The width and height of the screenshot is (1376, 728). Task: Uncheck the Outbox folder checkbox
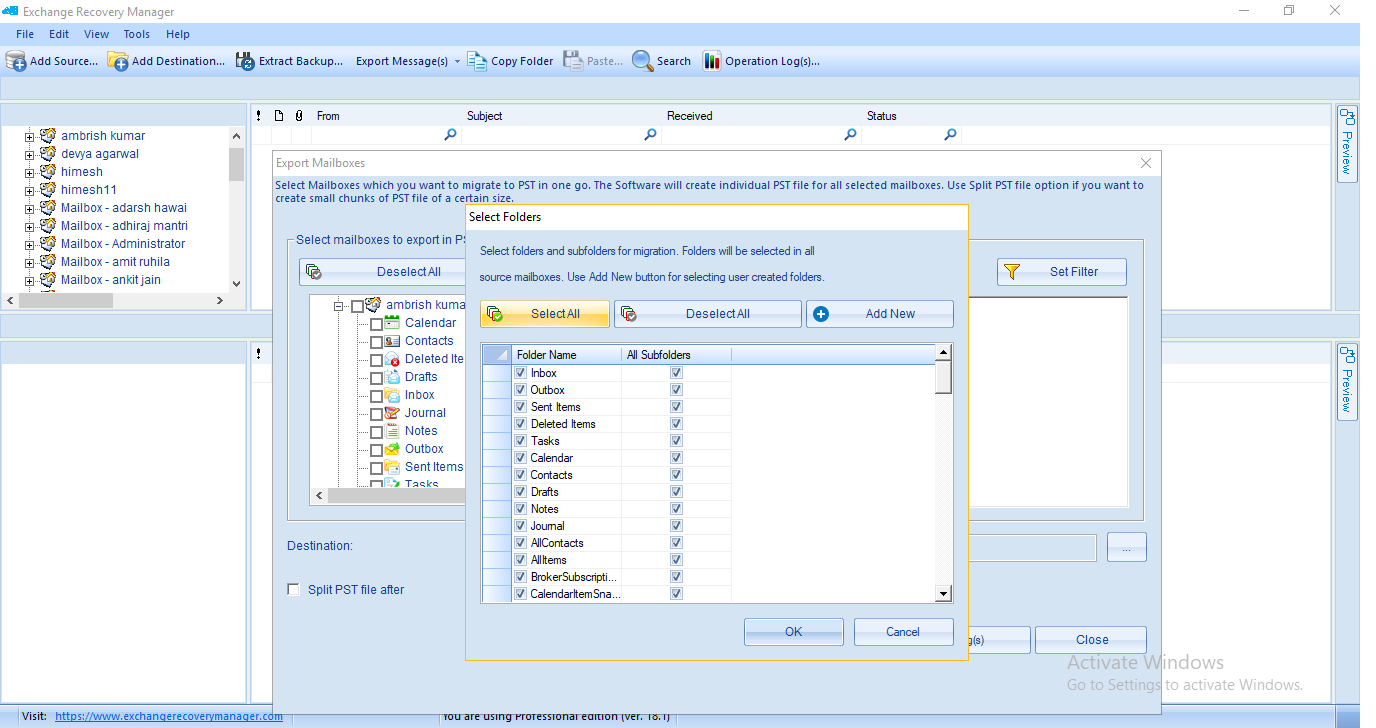tap(520, 390)
